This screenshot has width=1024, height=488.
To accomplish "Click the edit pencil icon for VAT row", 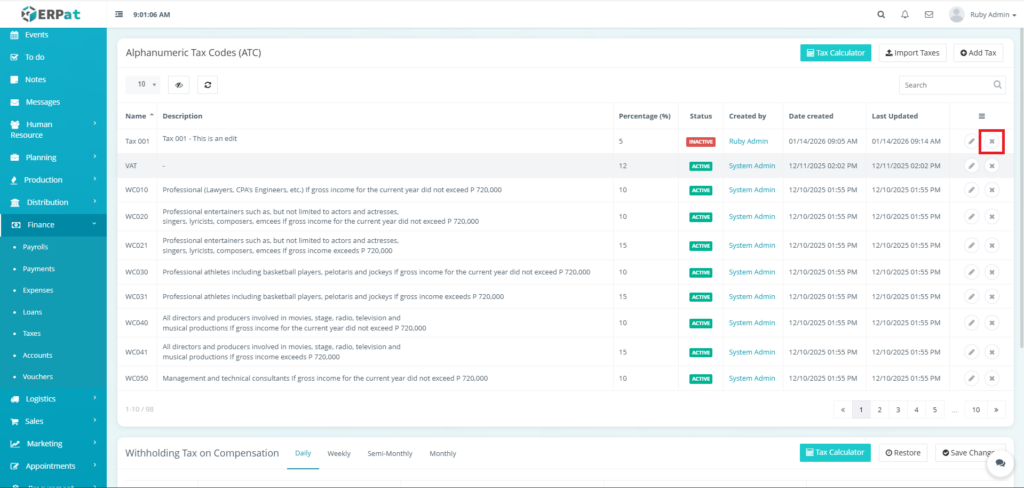I will pyautogui.click(x=971, y=165).
